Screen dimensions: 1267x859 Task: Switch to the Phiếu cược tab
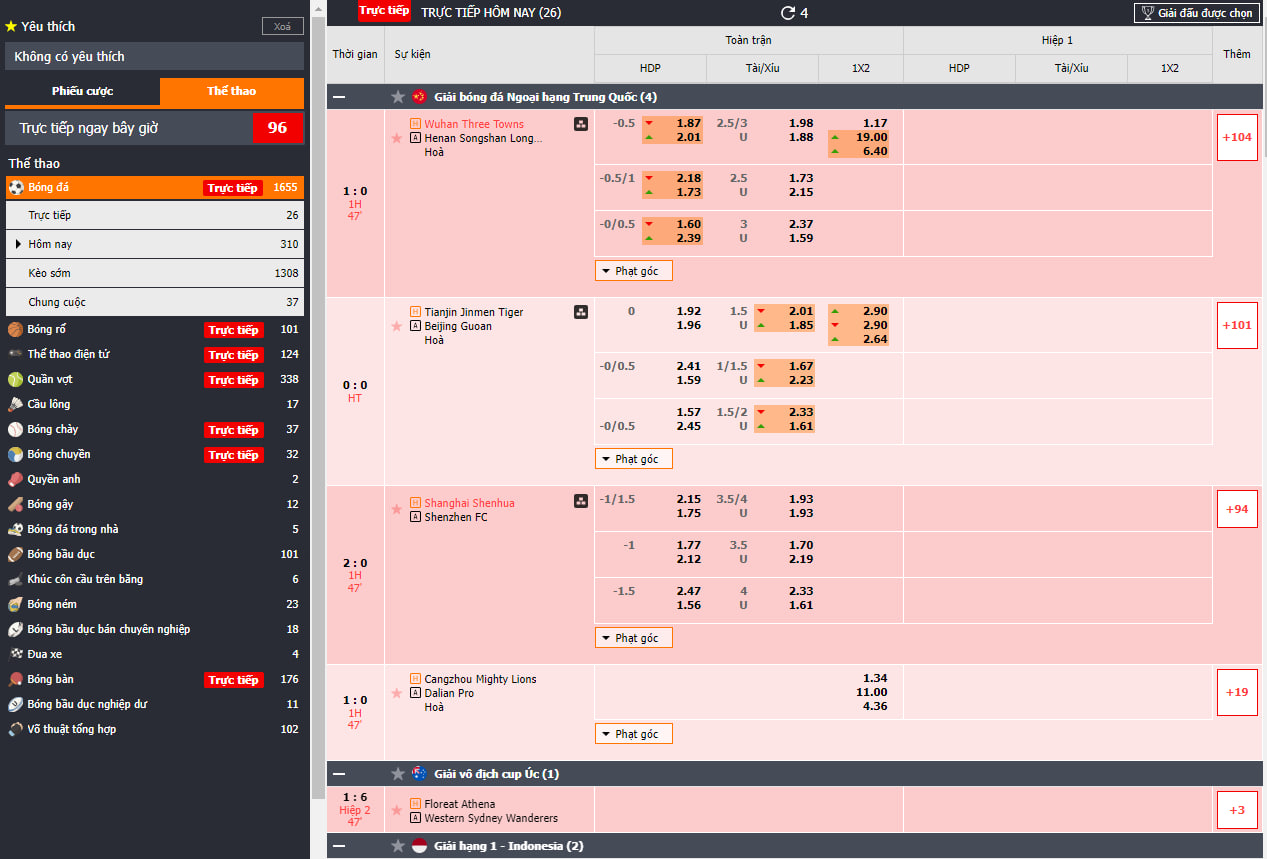click(82, 91)
